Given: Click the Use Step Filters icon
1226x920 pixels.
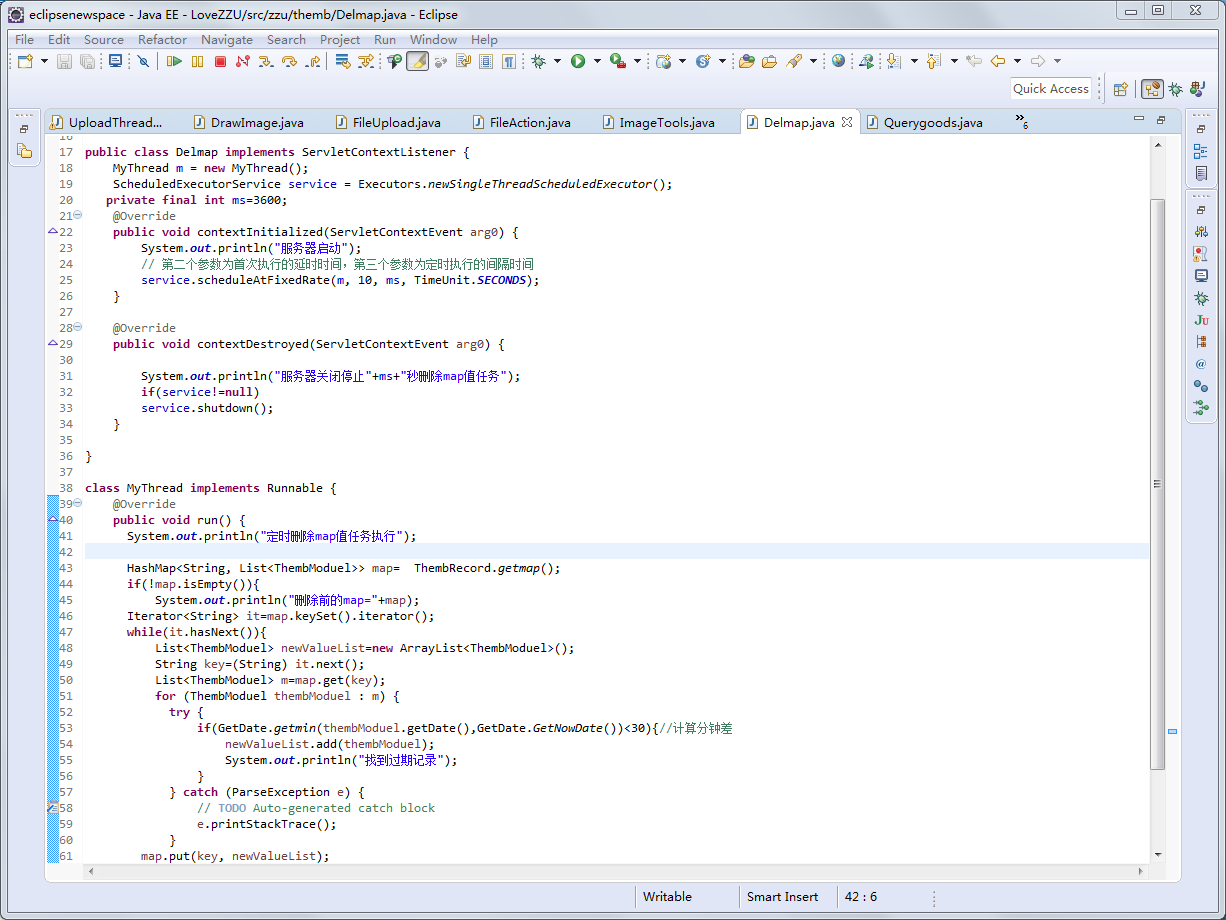Looking at the screenshot, I should [x=366, y=62].
